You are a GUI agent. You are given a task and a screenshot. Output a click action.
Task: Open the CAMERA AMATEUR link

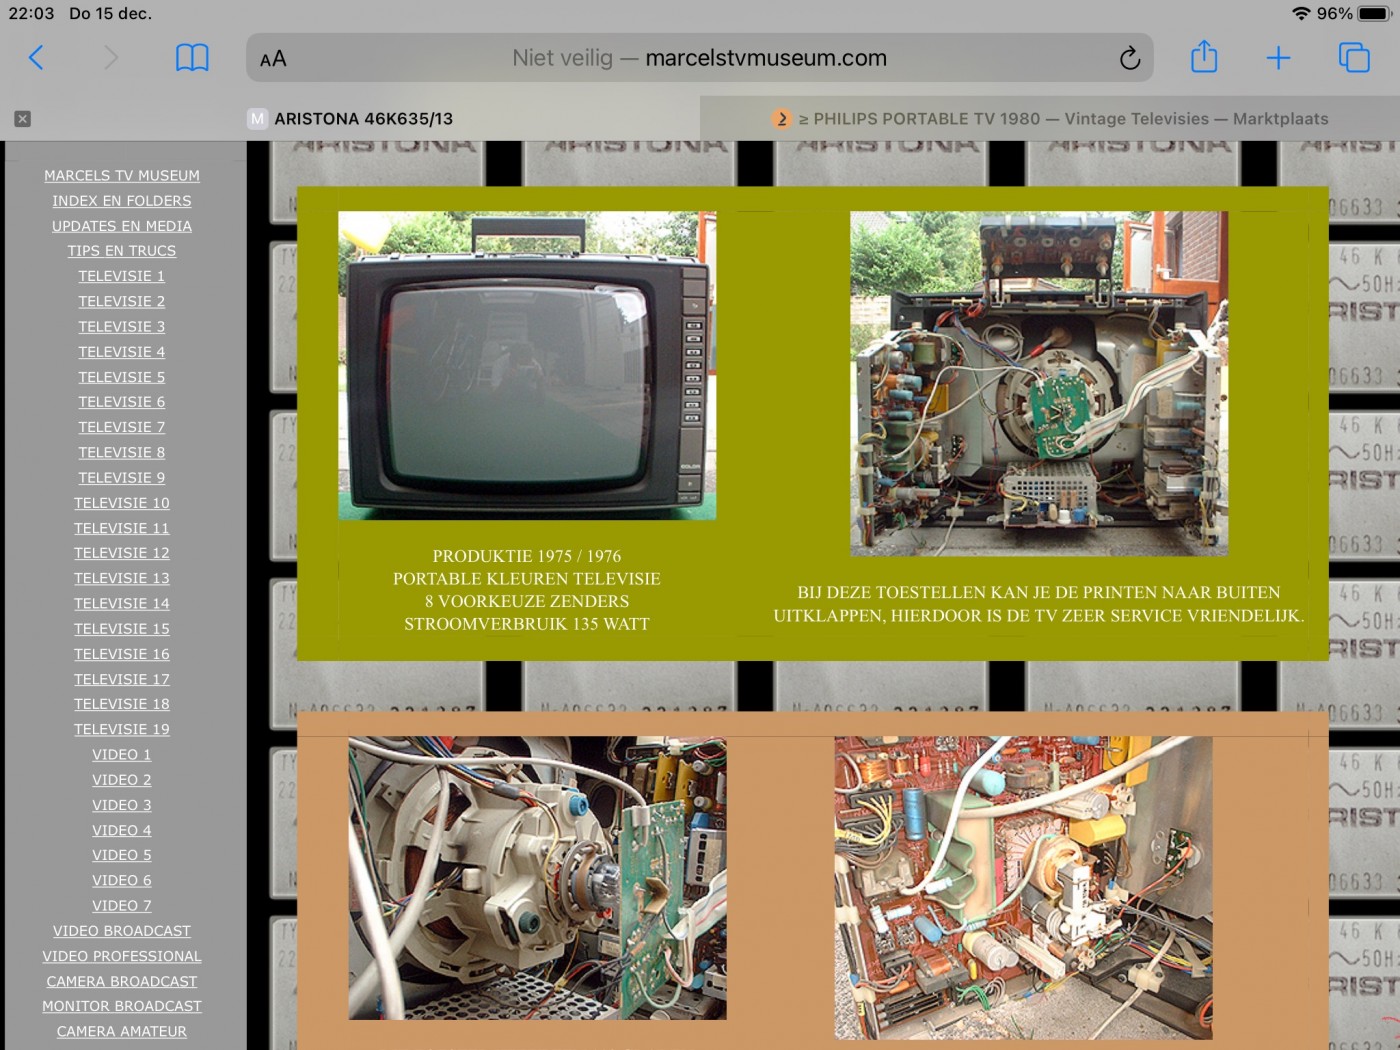(x=122, y=1031)
